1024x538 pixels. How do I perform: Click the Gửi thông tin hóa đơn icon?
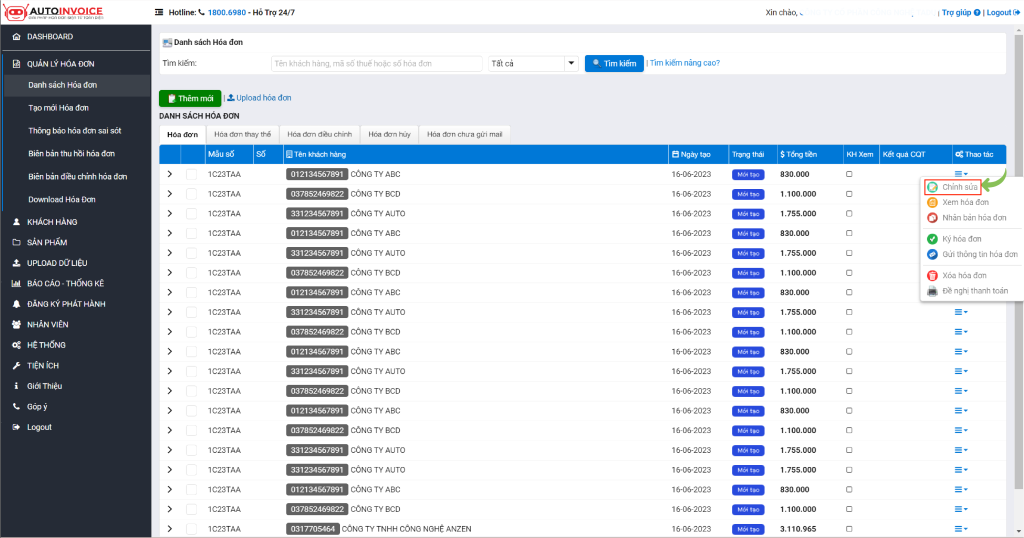coord(932,254)
